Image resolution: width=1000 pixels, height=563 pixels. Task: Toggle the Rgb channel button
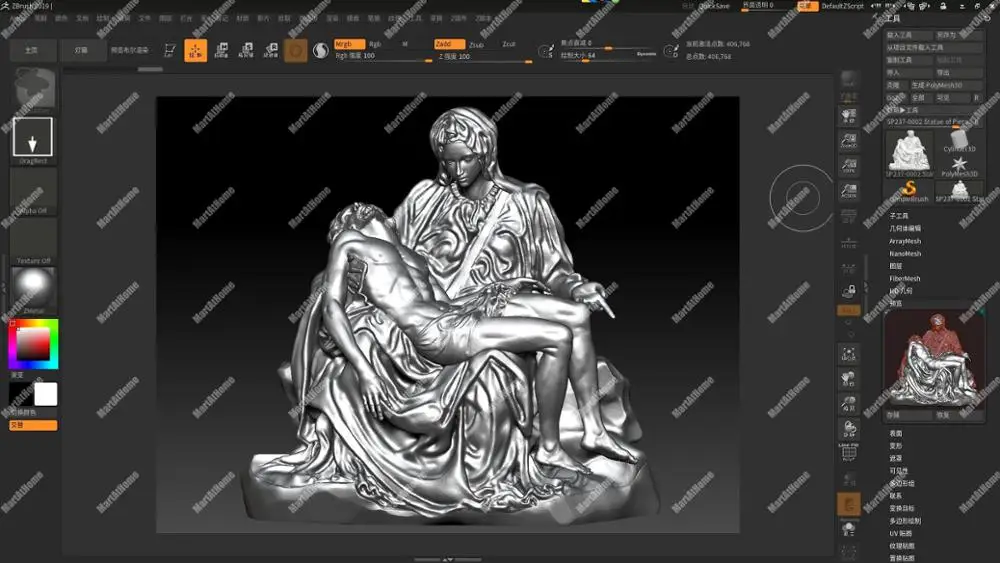click(x=375, y=44)
